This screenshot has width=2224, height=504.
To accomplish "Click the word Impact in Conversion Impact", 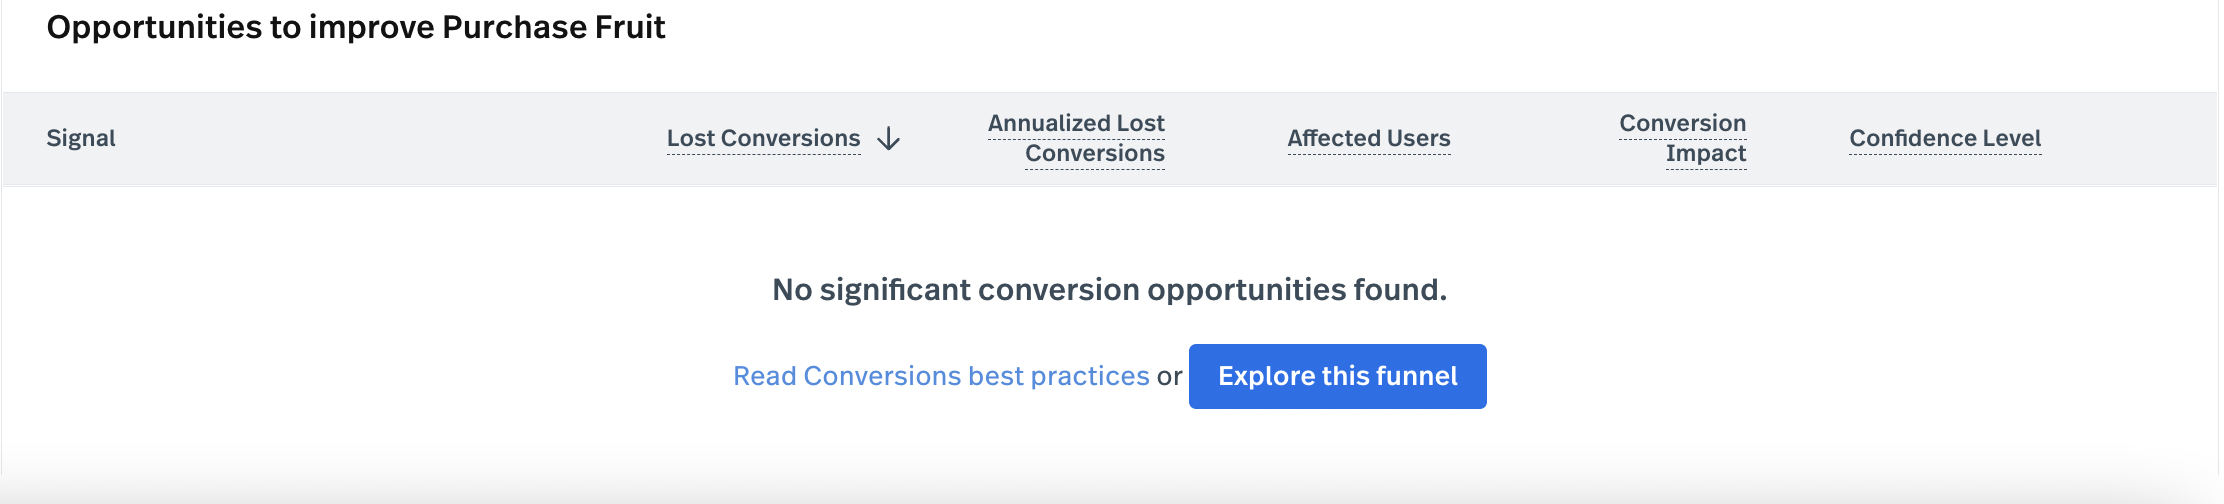I will tap(1705, 153).
